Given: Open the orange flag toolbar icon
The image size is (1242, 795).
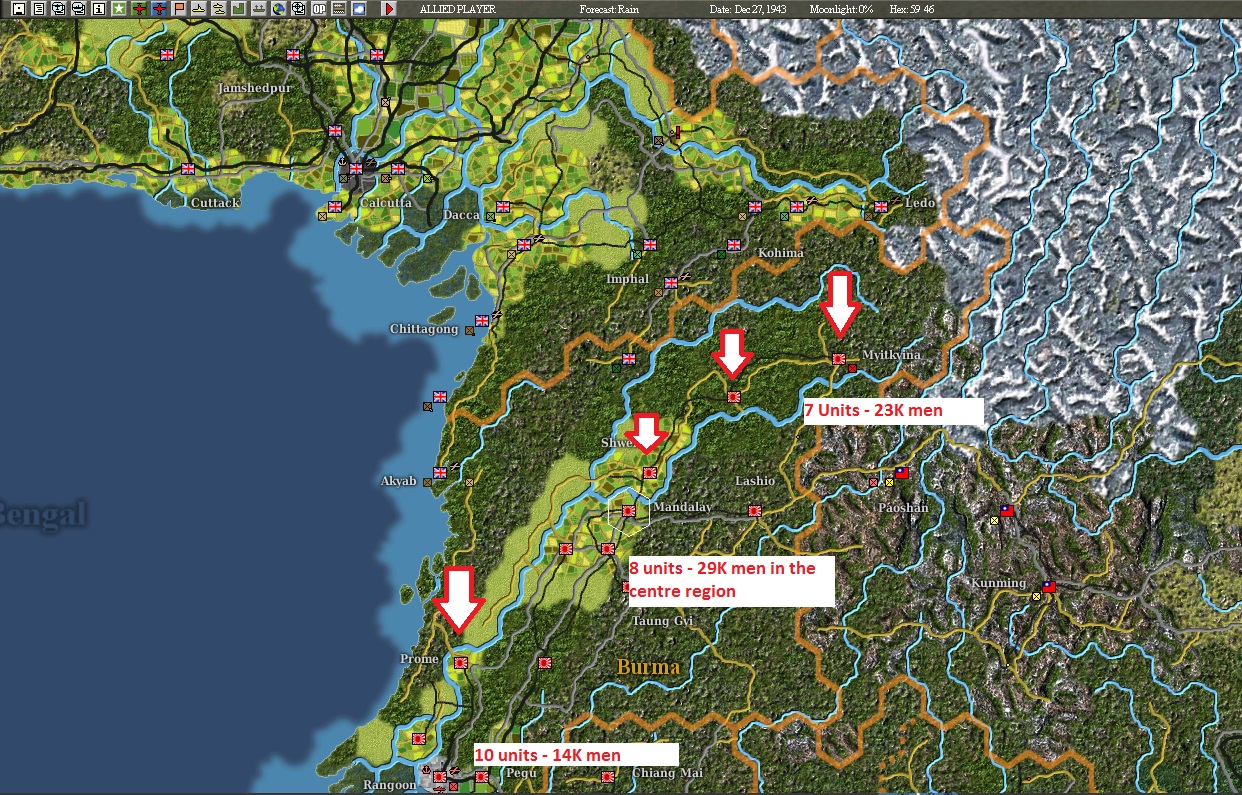Looking at the screenshot, I should click(179, 9).
